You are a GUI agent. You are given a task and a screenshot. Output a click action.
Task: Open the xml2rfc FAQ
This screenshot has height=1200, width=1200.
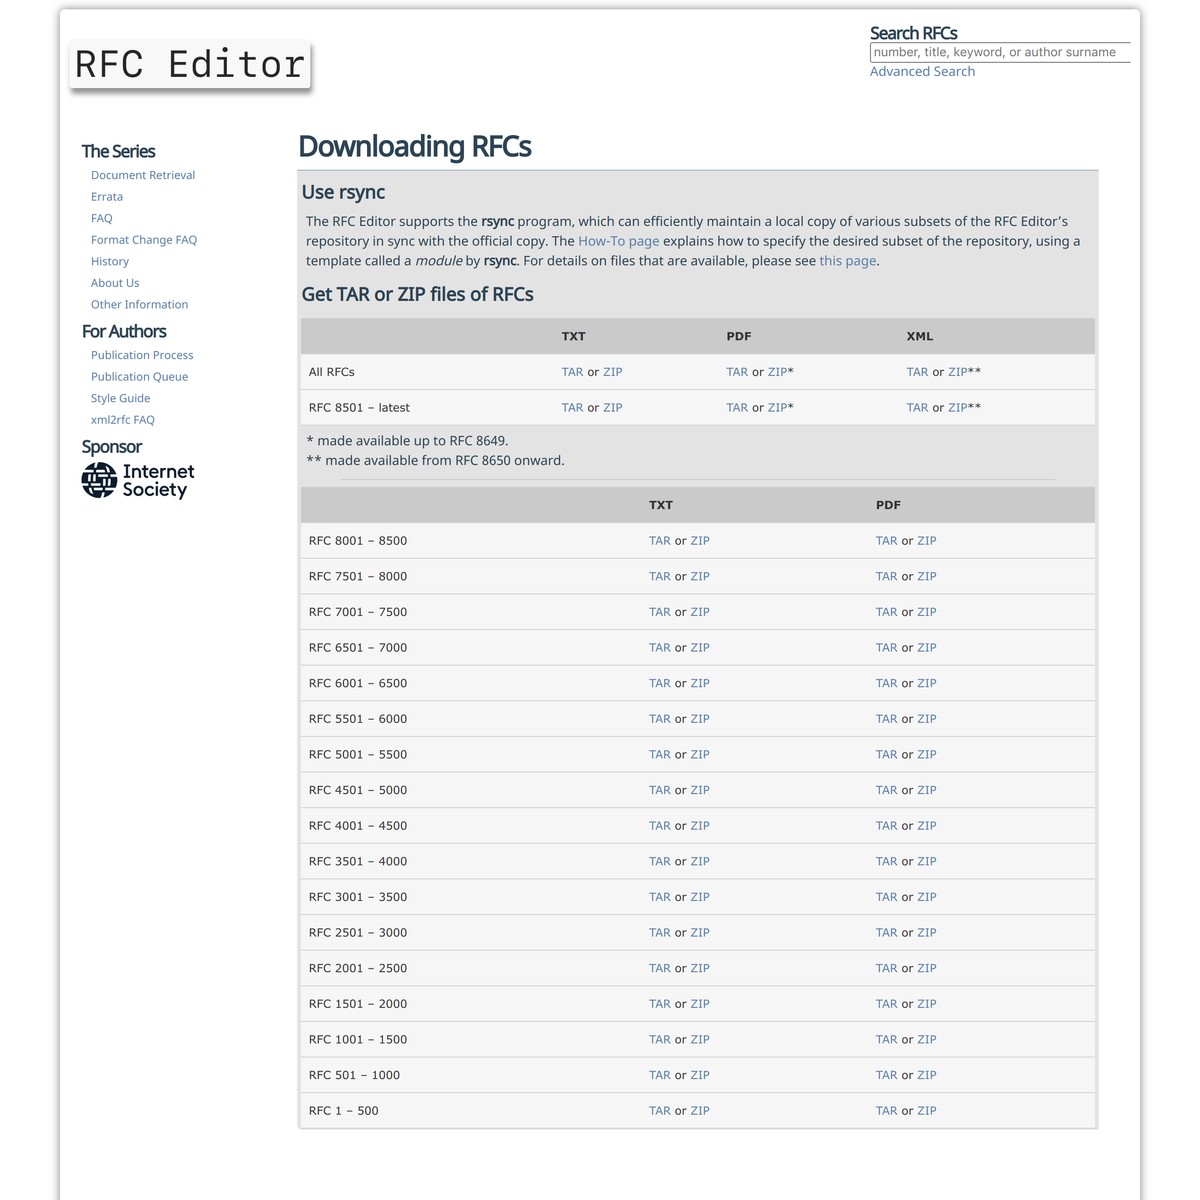[122, 419]
